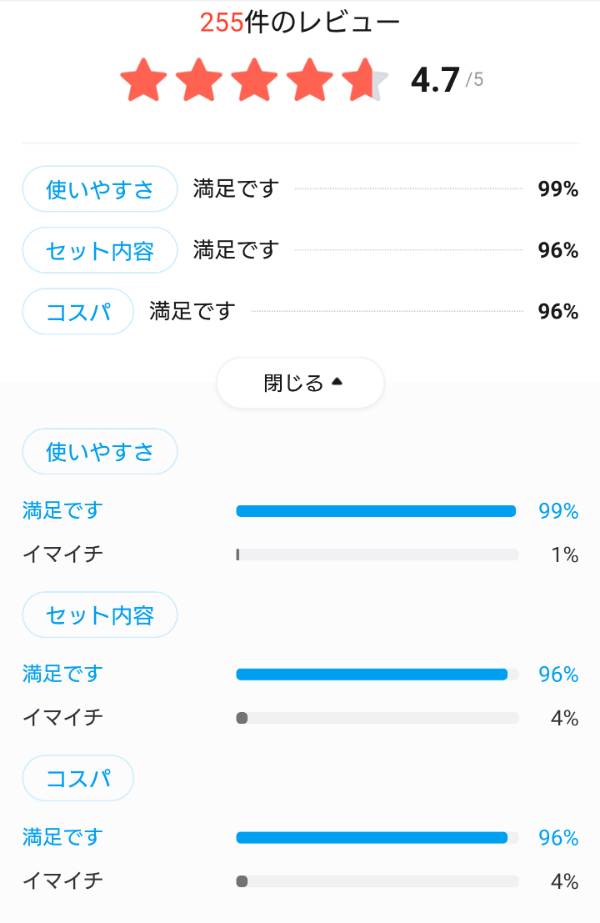Click the second red rating star

click(x=199, y=80)
